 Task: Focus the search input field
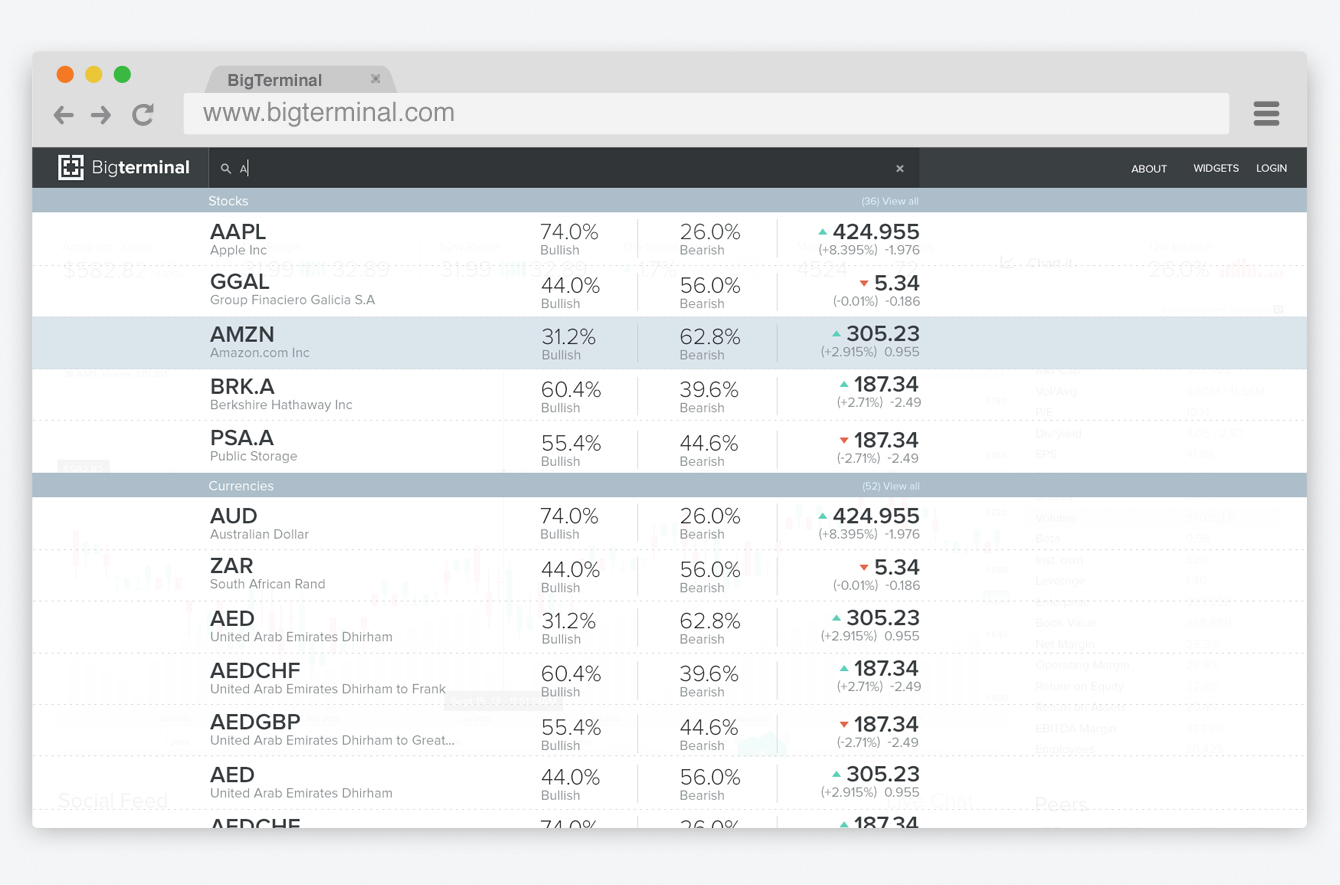click(x=563, y=168)
